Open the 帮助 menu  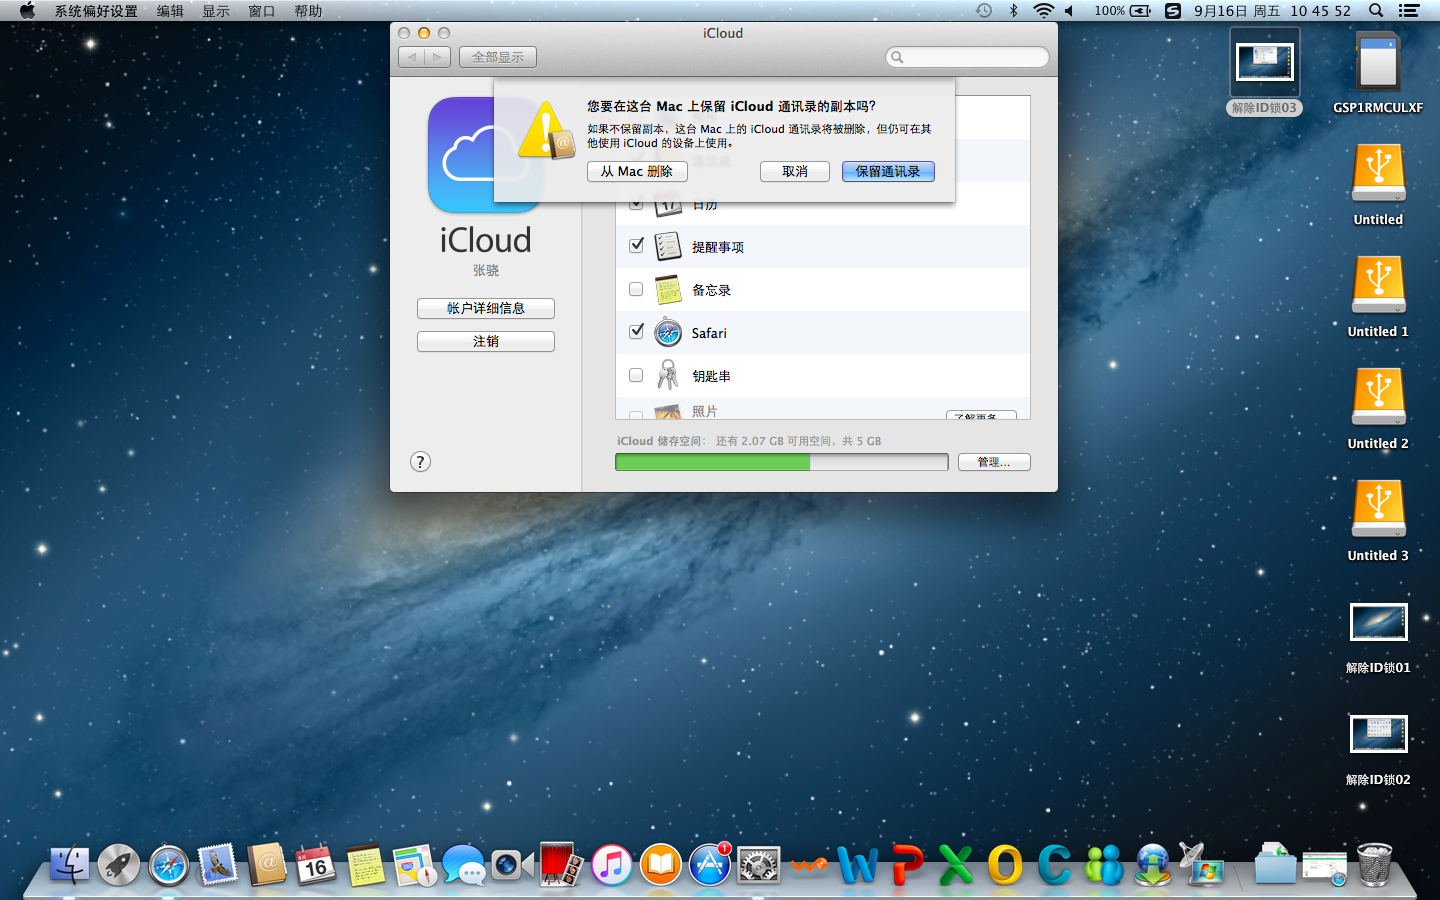(308, 11)
